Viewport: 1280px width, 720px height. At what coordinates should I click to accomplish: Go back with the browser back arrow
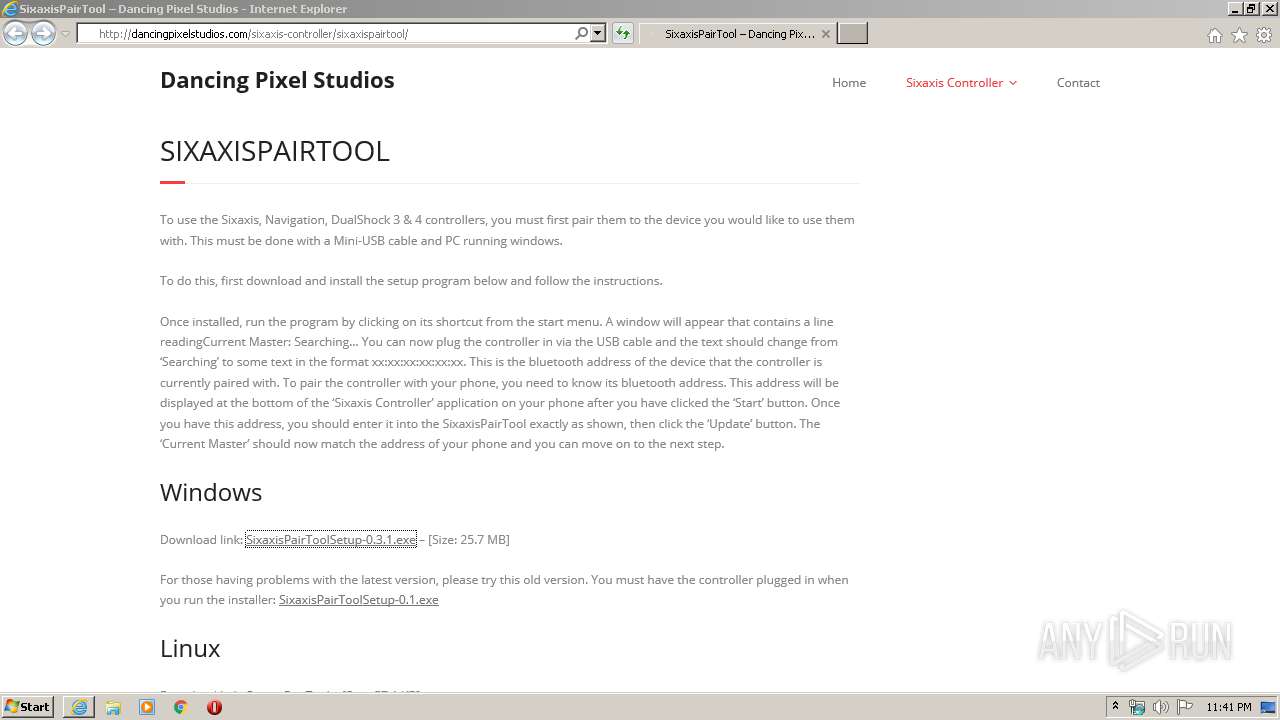(x=15, y=33)
